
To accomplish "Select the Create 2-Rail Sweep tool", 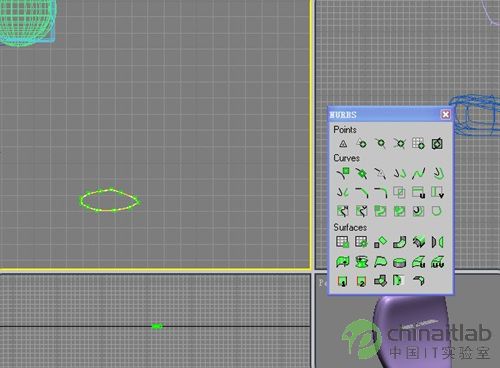I will [x=362, y=281].
